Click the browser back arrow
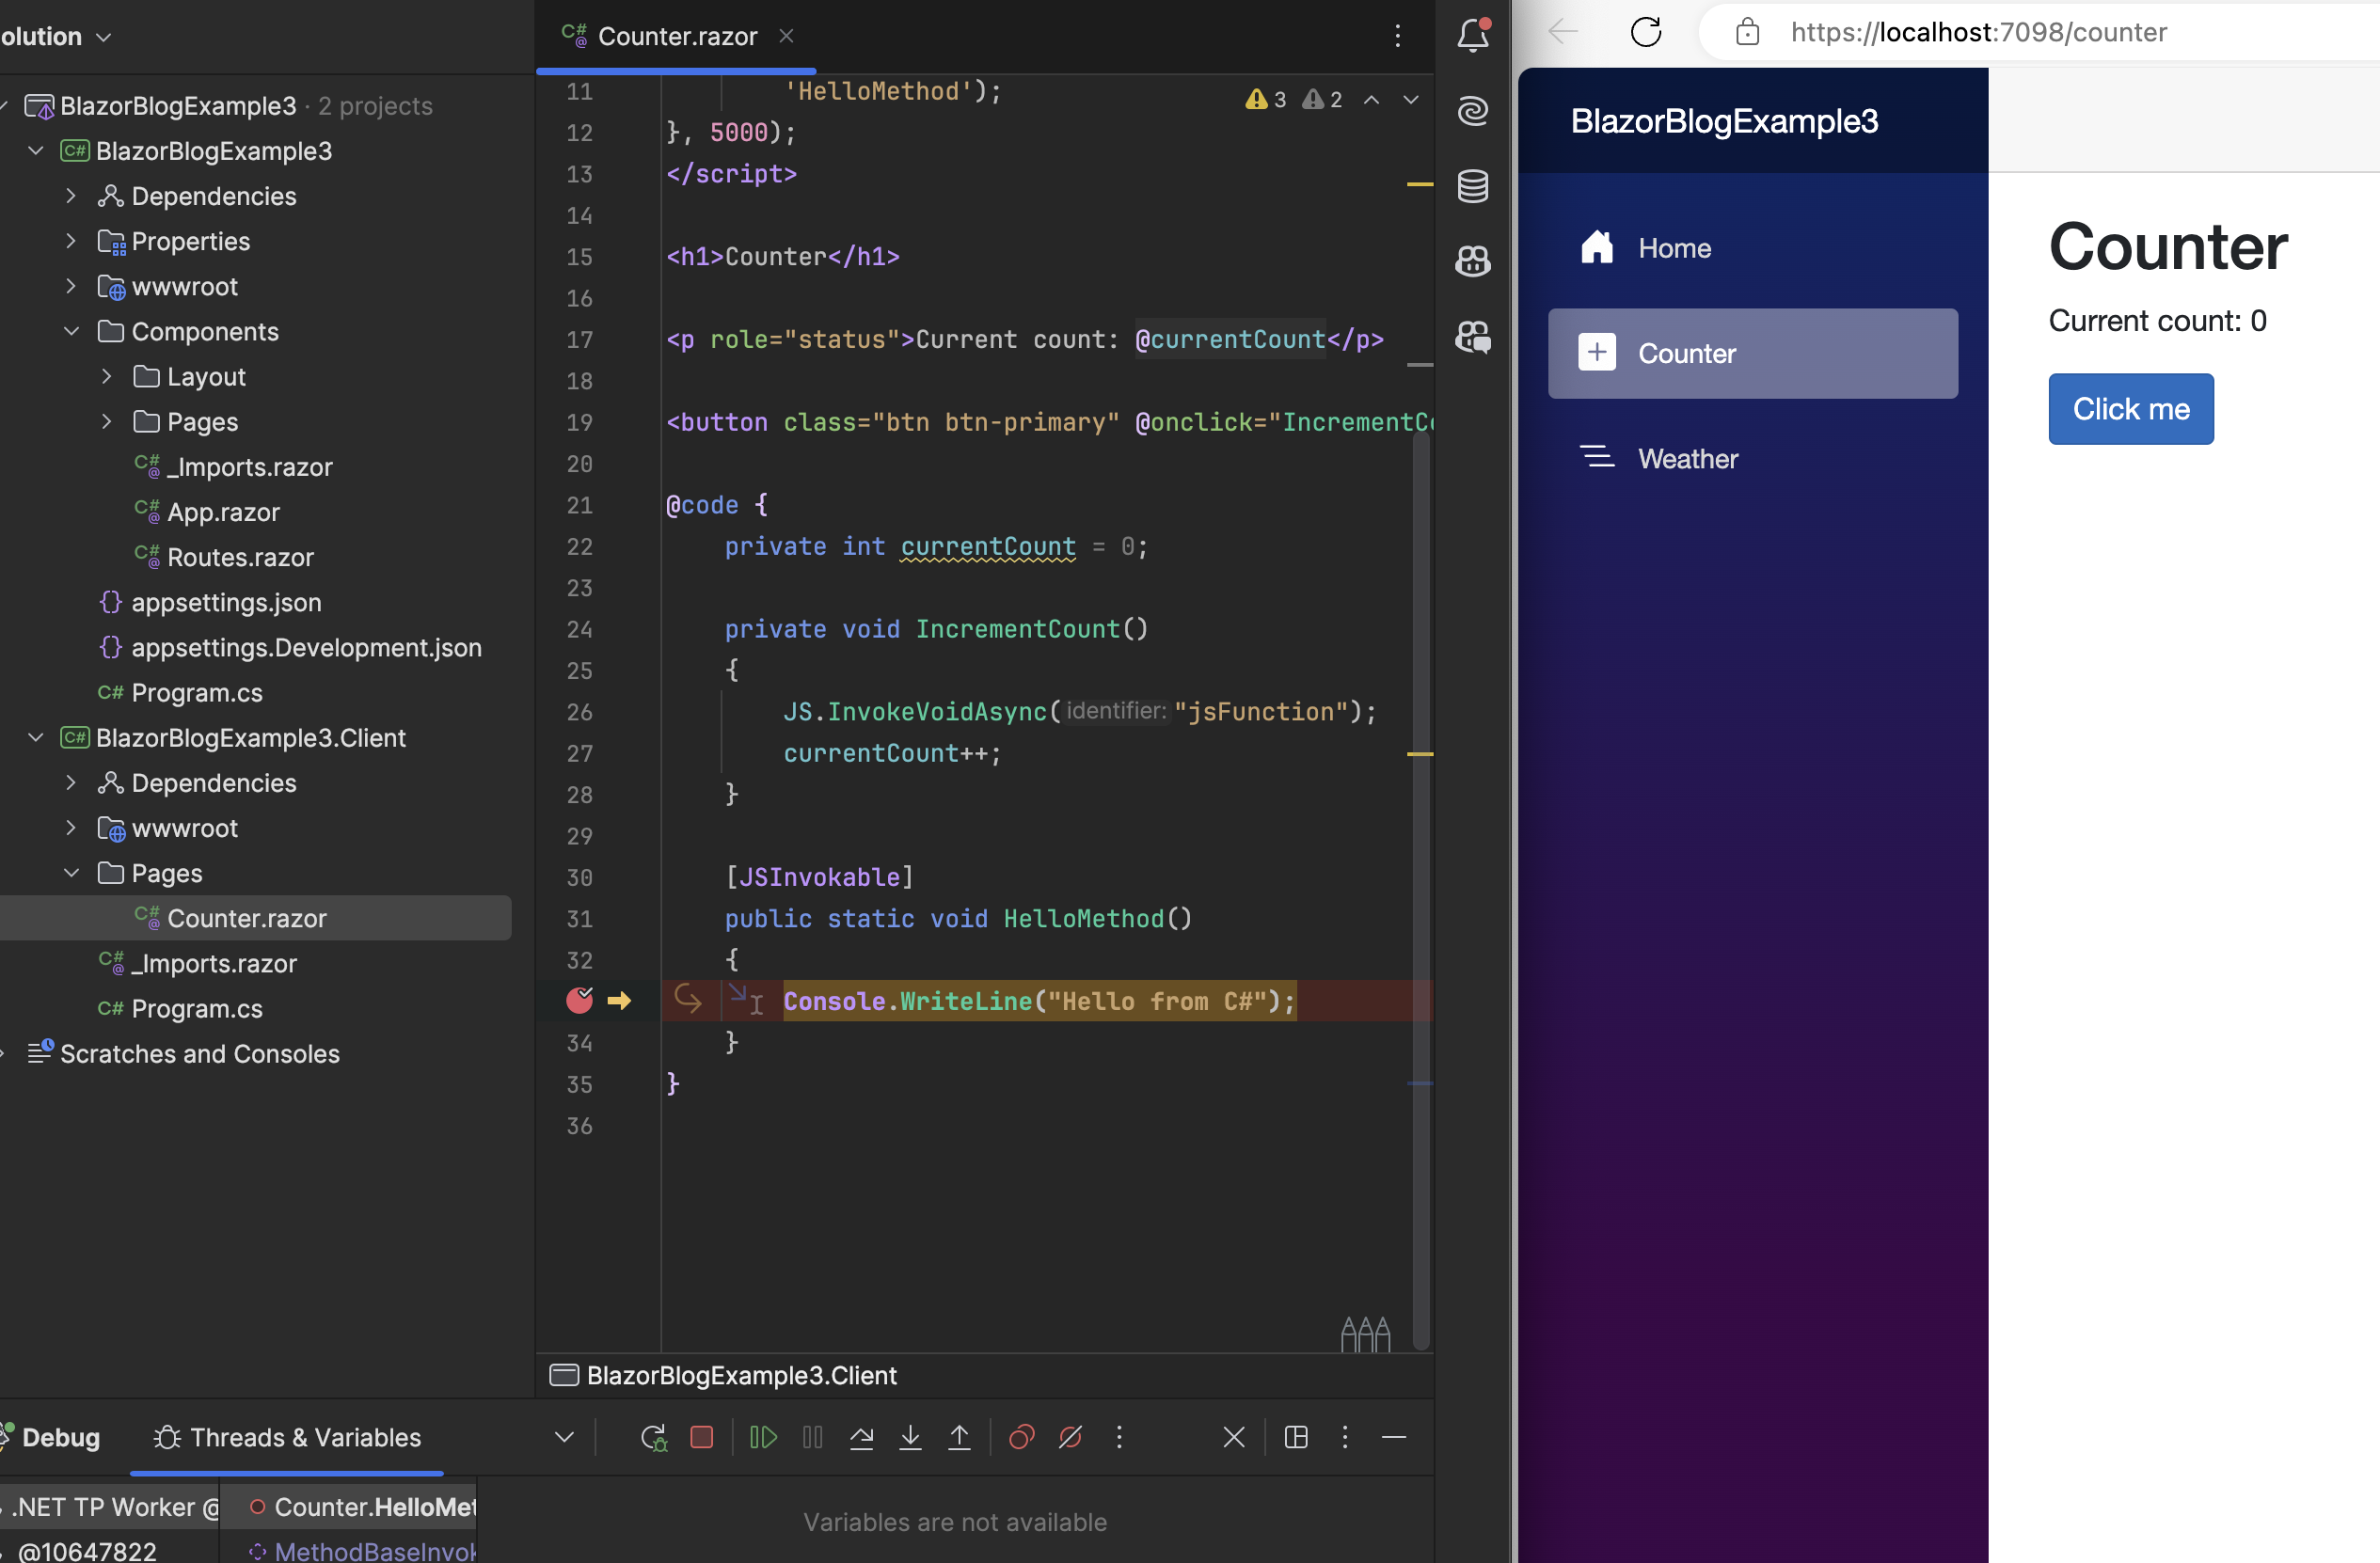 coord(1563,32)
